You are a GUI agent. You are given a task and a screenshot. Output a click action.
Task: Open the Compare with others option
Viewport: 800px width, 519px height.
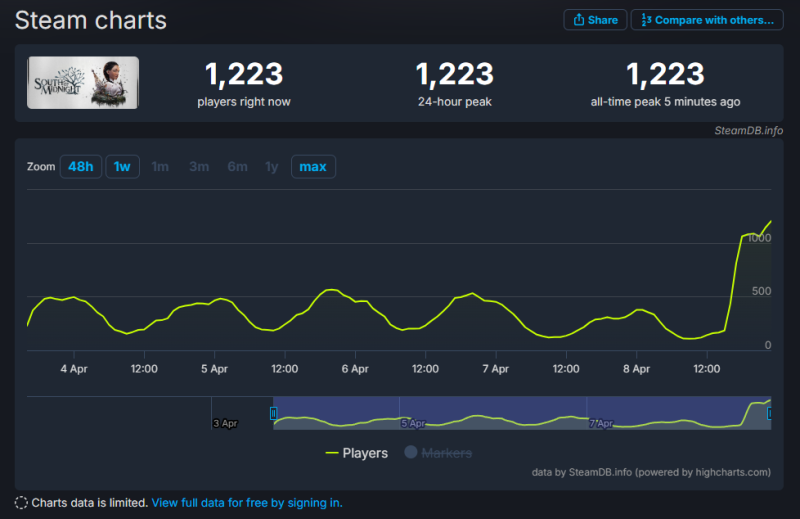click(706, 20)
